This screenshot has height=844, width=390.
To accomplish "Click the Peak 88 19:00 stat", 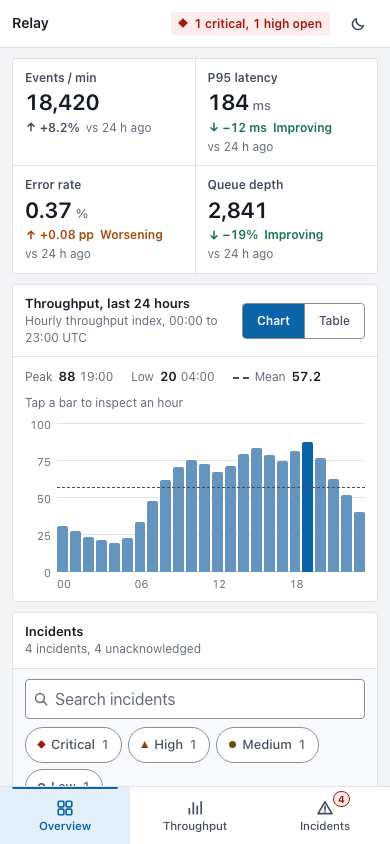I will click(69, 377).
